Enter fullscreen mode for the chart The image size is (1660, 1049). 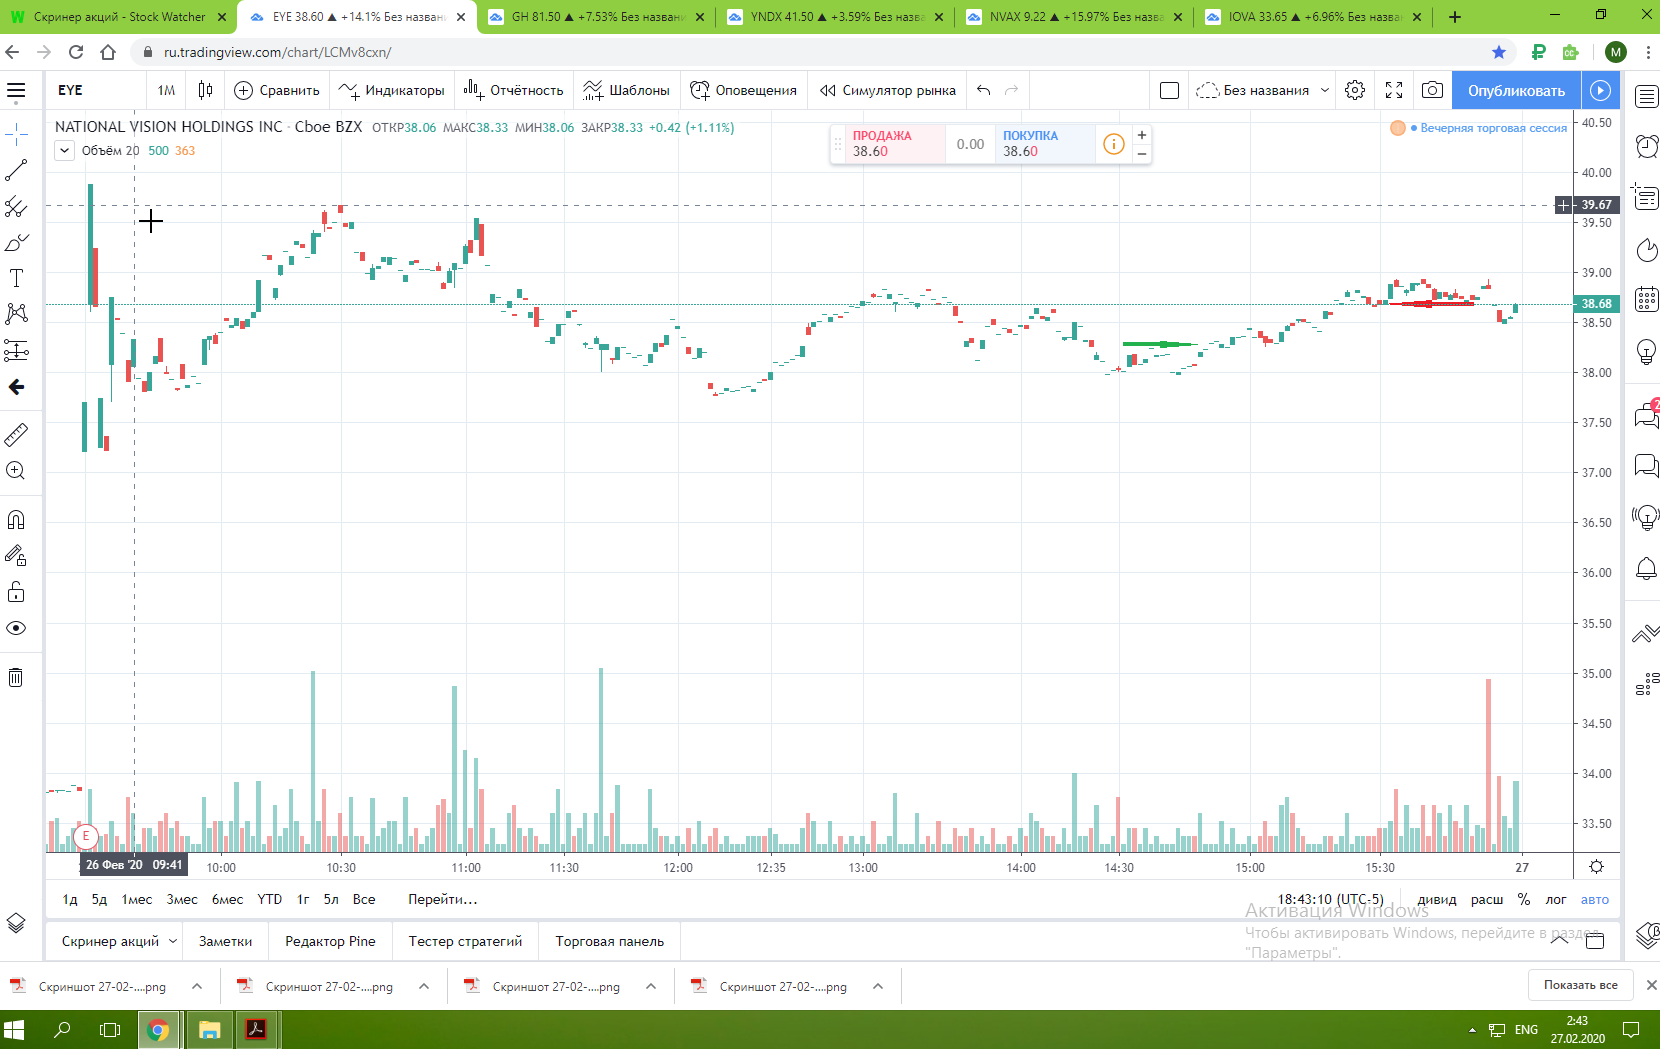click(1394, 90)
